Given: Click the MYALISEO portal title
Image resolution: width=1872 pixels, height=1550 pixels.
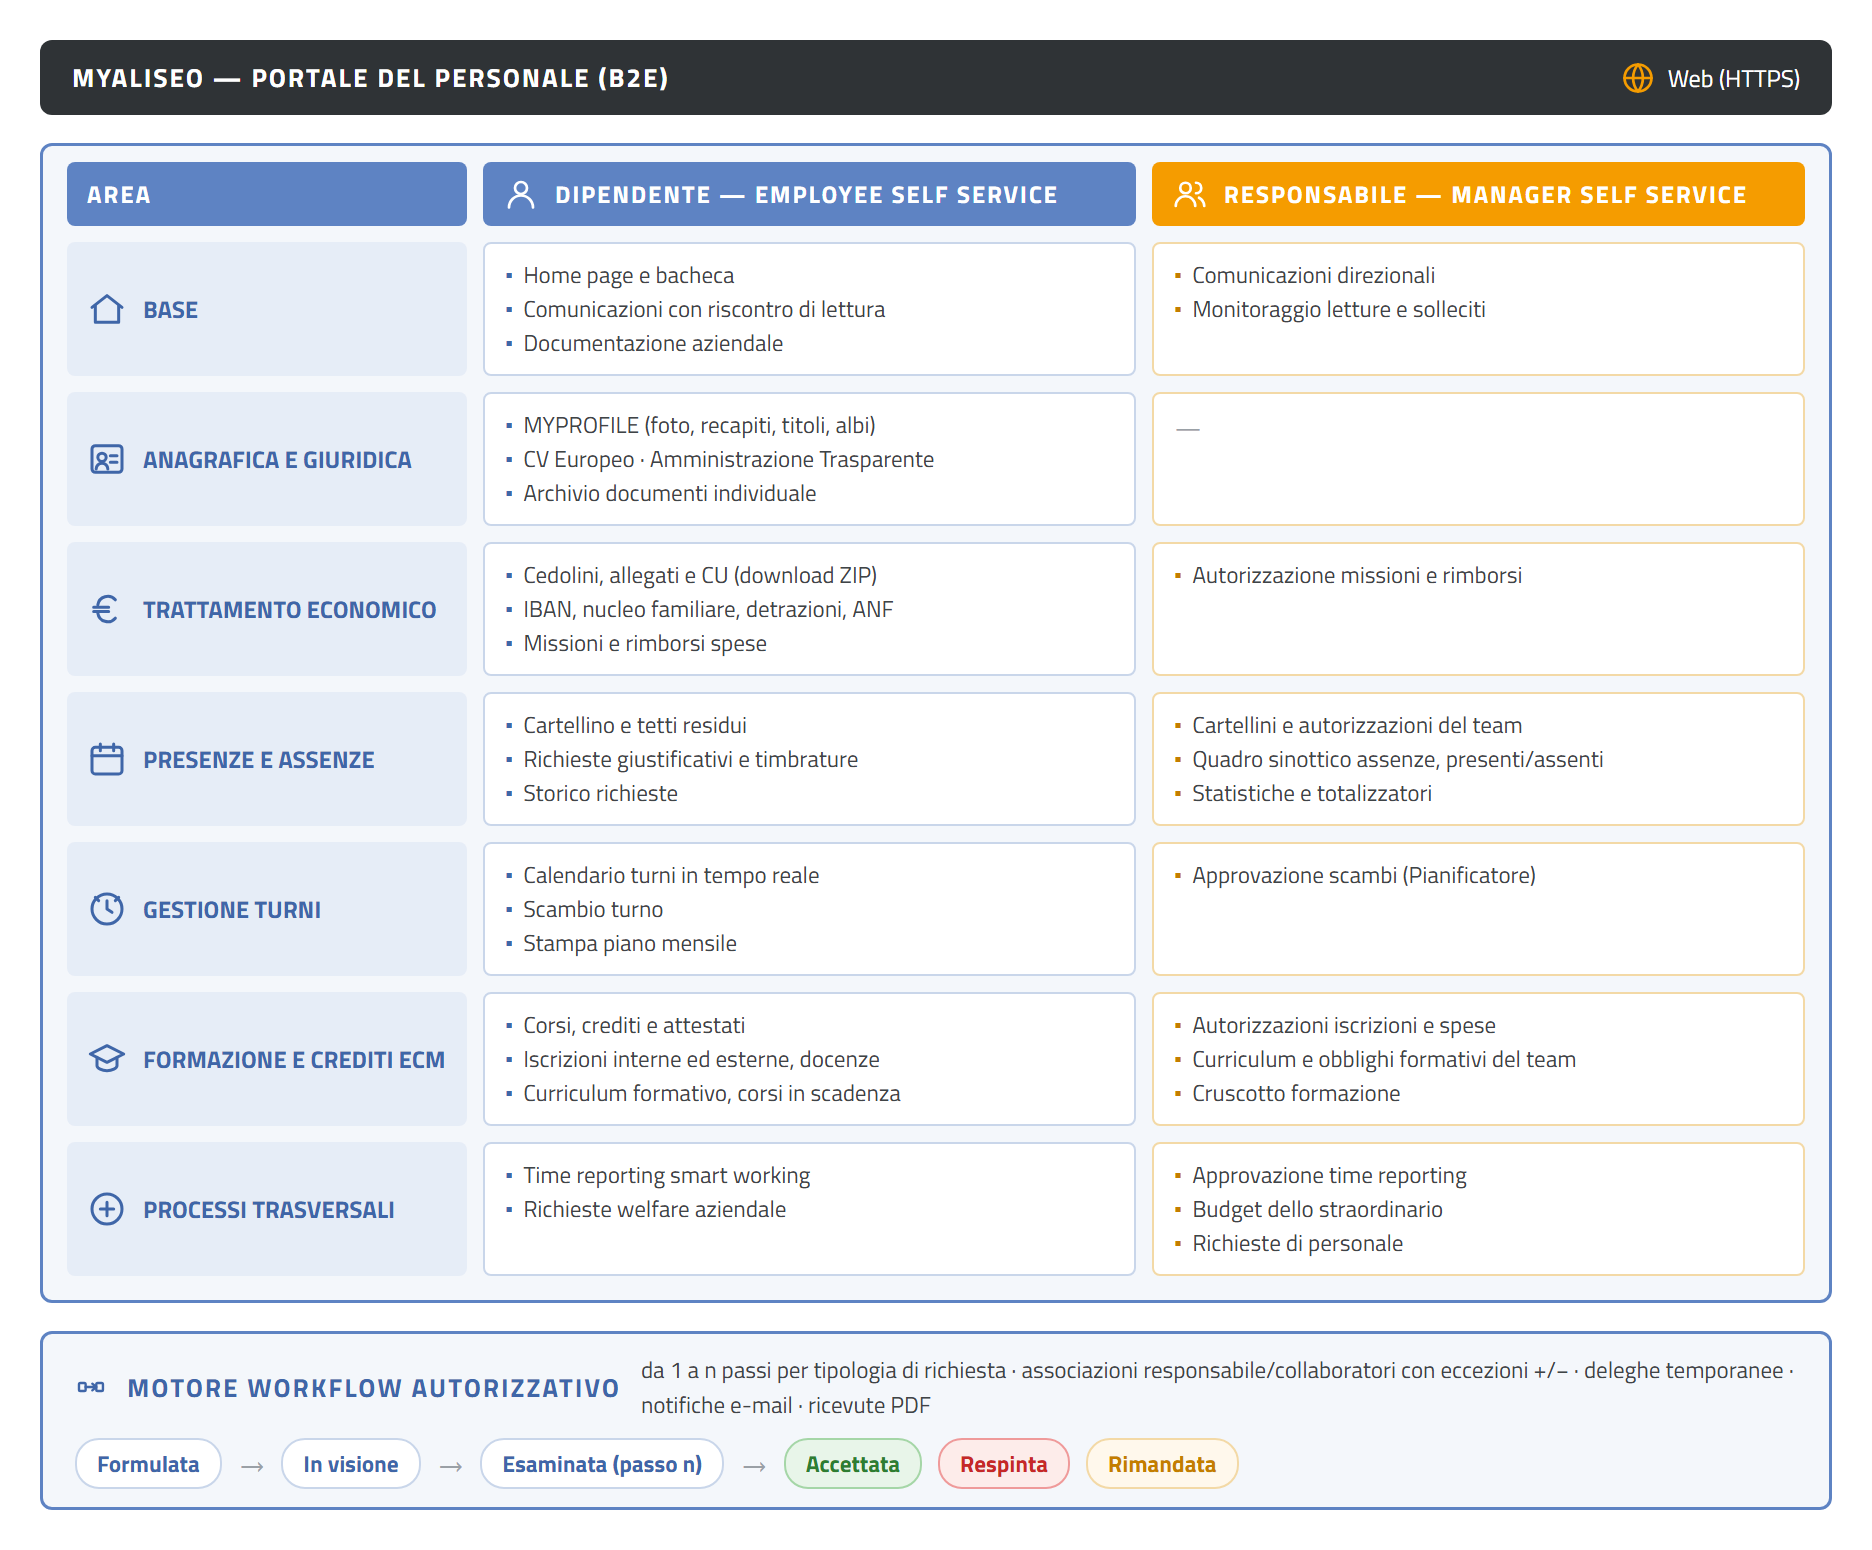Looking at the screenshot, I should (x=371, y=78).
